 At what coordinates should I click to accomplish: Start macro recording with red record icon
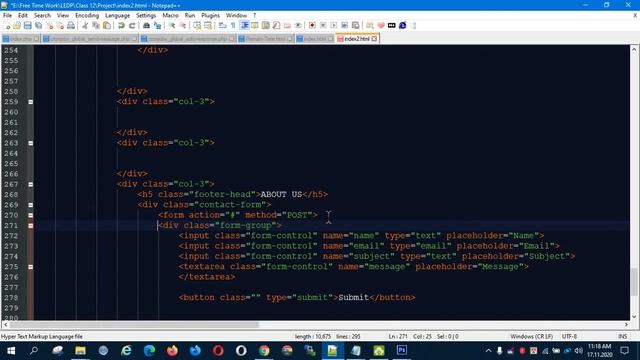pos(312,25)
